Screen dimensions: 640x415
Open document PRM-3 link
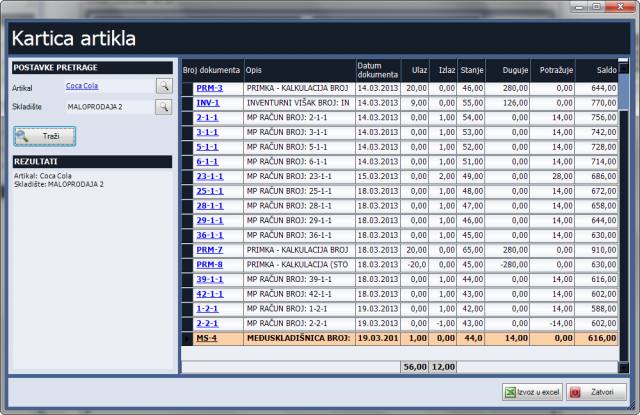coord(209,89)
